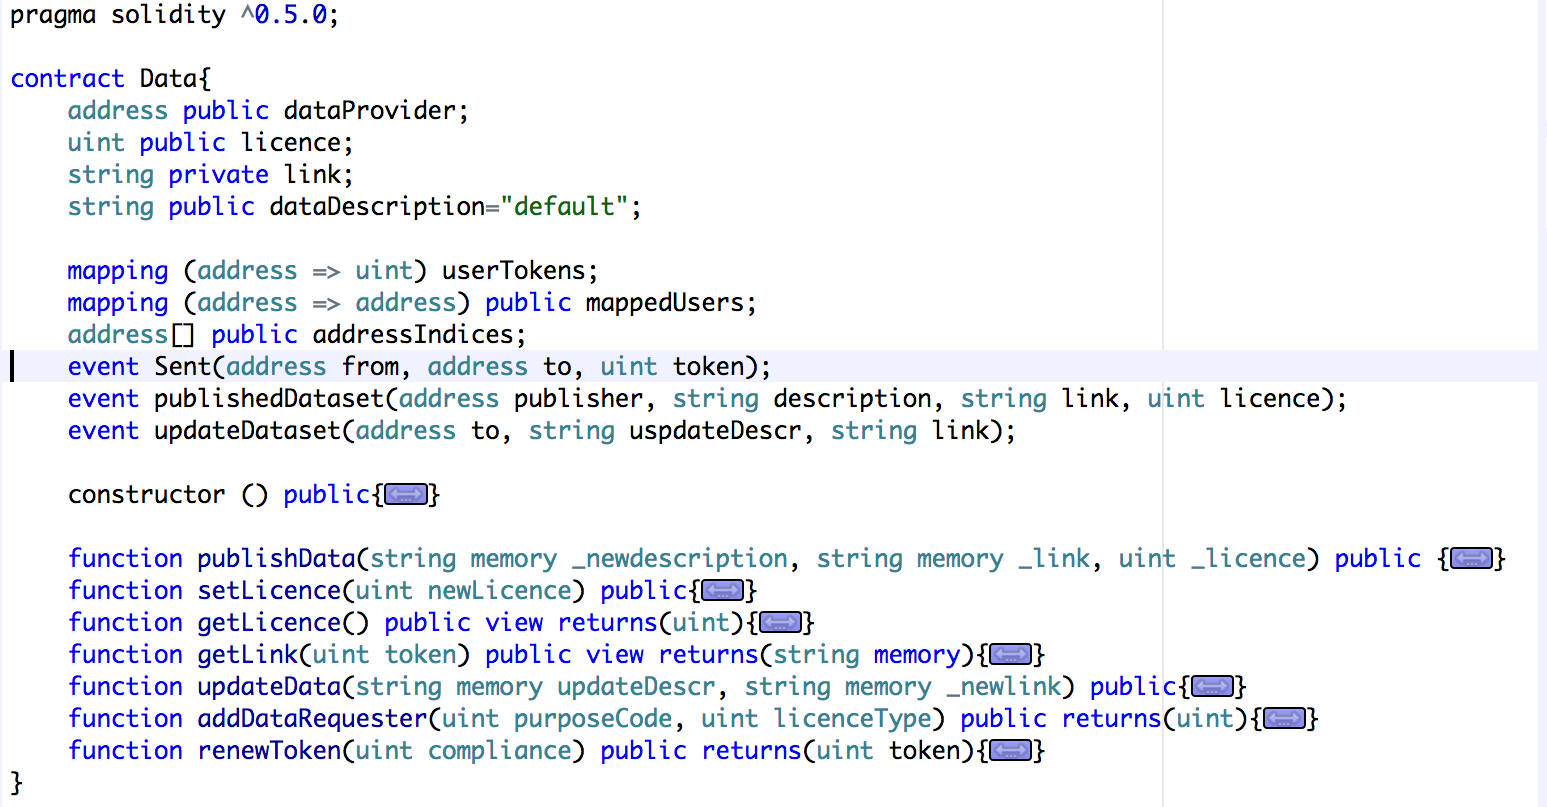Click the 'constructor' keyword
Image resolution: width=1547 pixels, height=807 pixels.
point(147,495)
